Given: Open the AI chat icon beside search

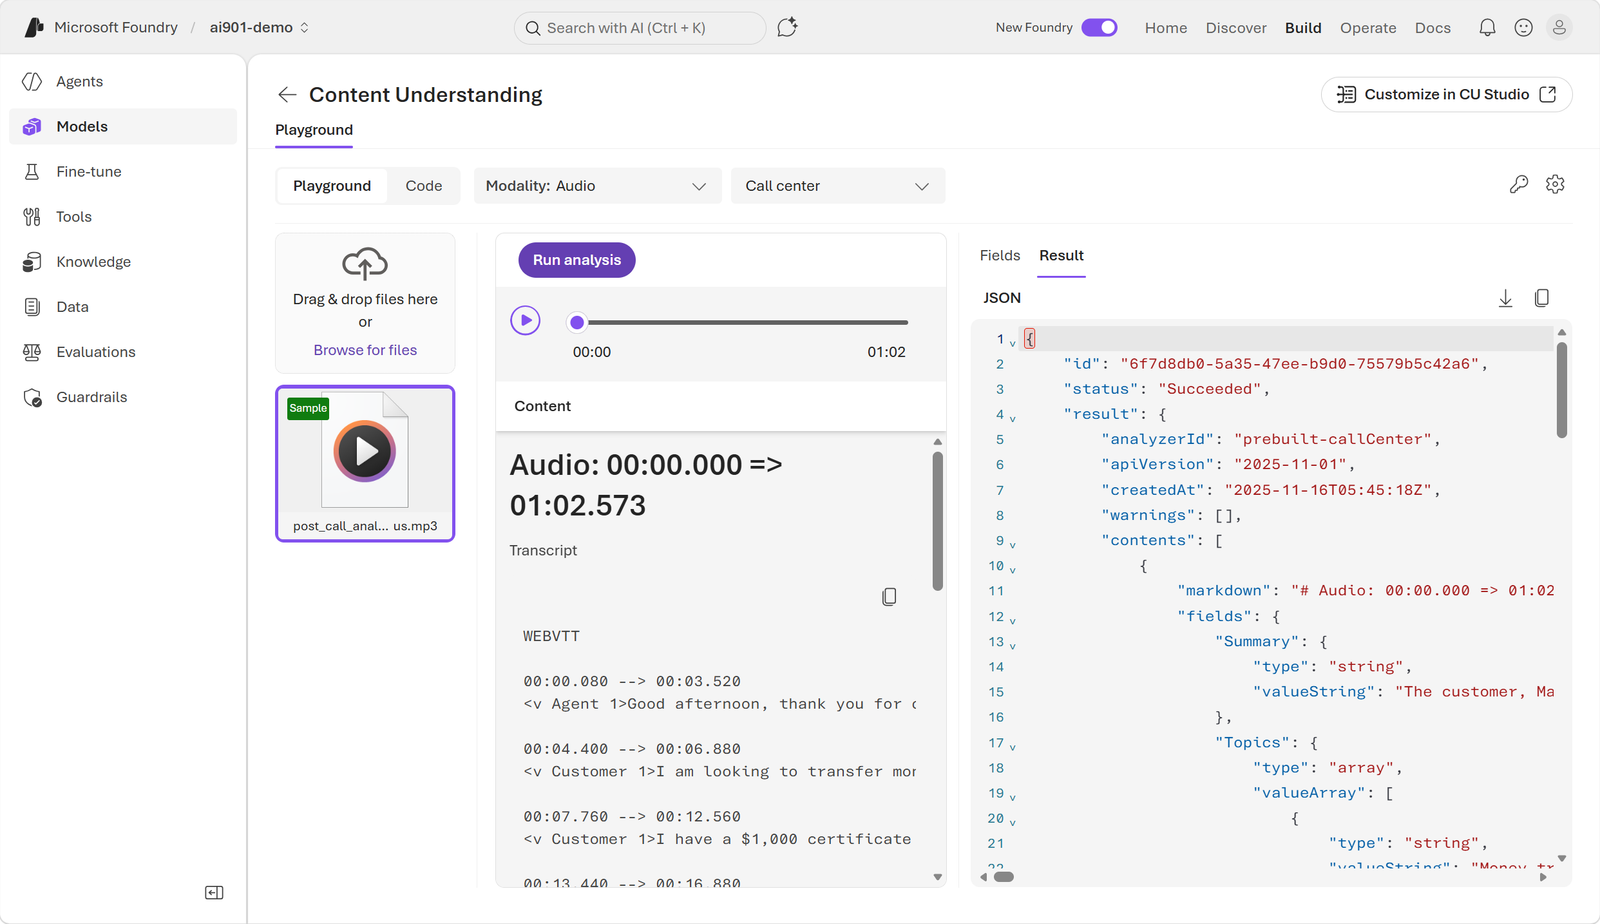Looking at the screenshot, I should click(787, 27).
